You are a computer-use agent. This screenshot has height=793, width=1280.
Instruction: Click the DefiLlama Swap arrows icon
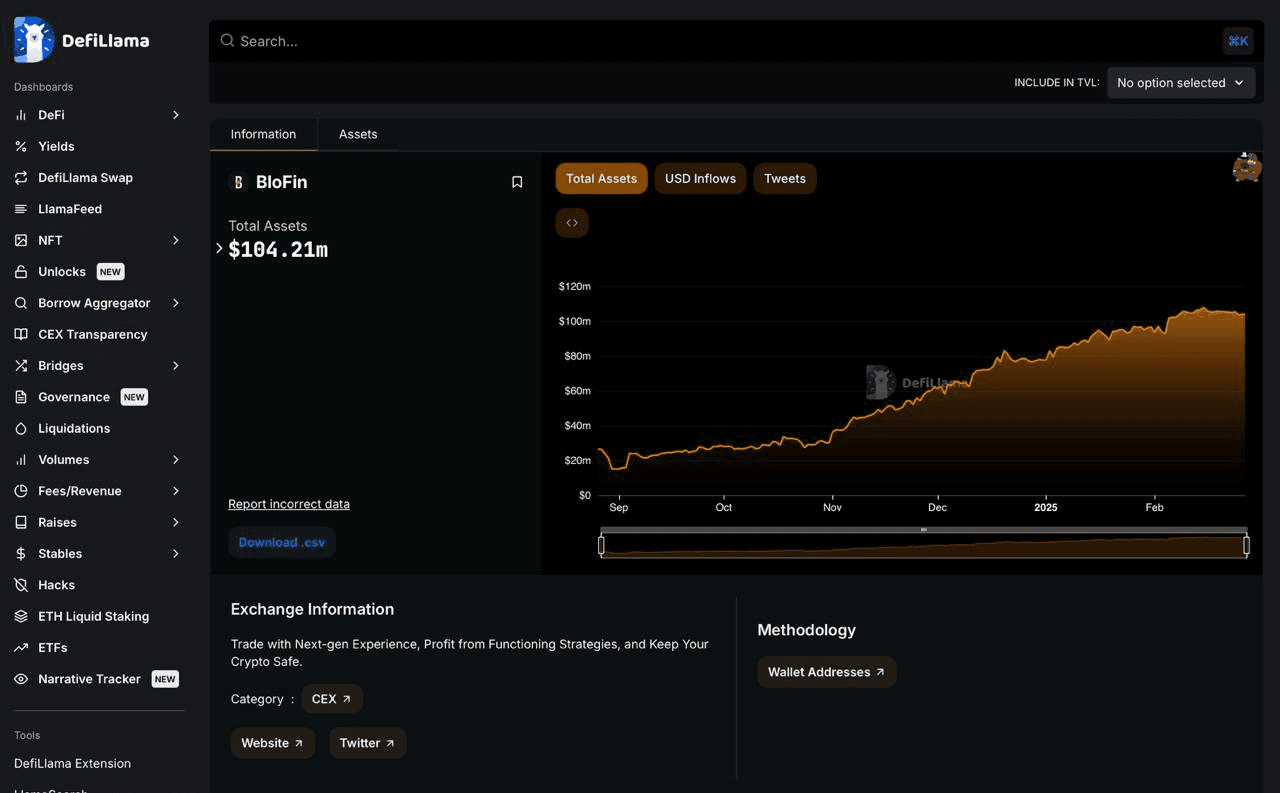[21, 178]
